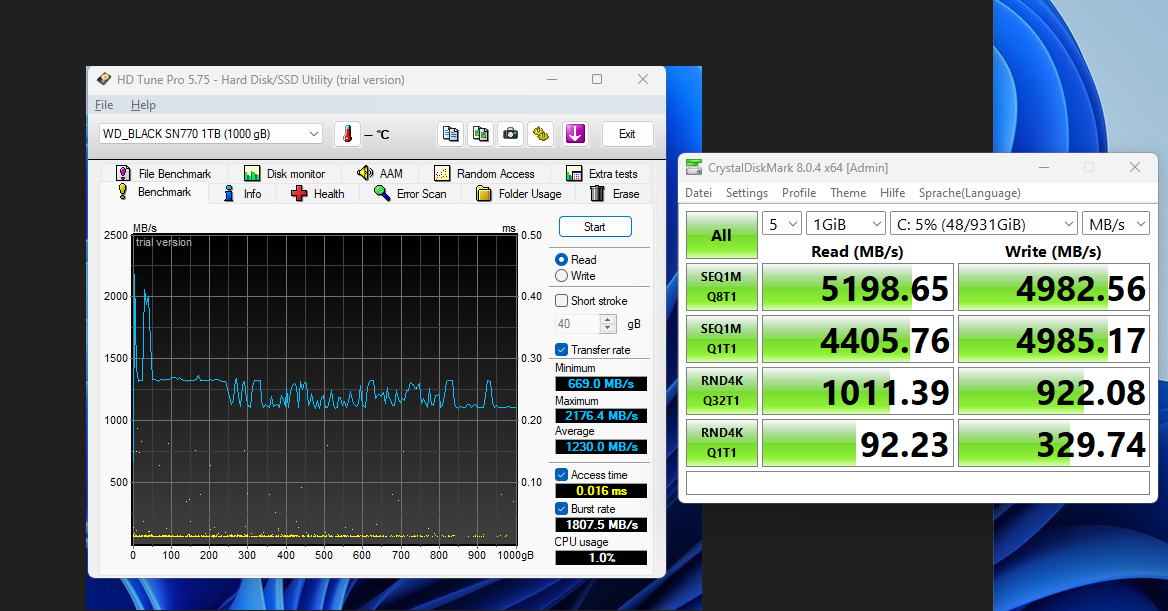Select the Write radio button
The width and height of the screenshot is (1168, 611).
562,276
